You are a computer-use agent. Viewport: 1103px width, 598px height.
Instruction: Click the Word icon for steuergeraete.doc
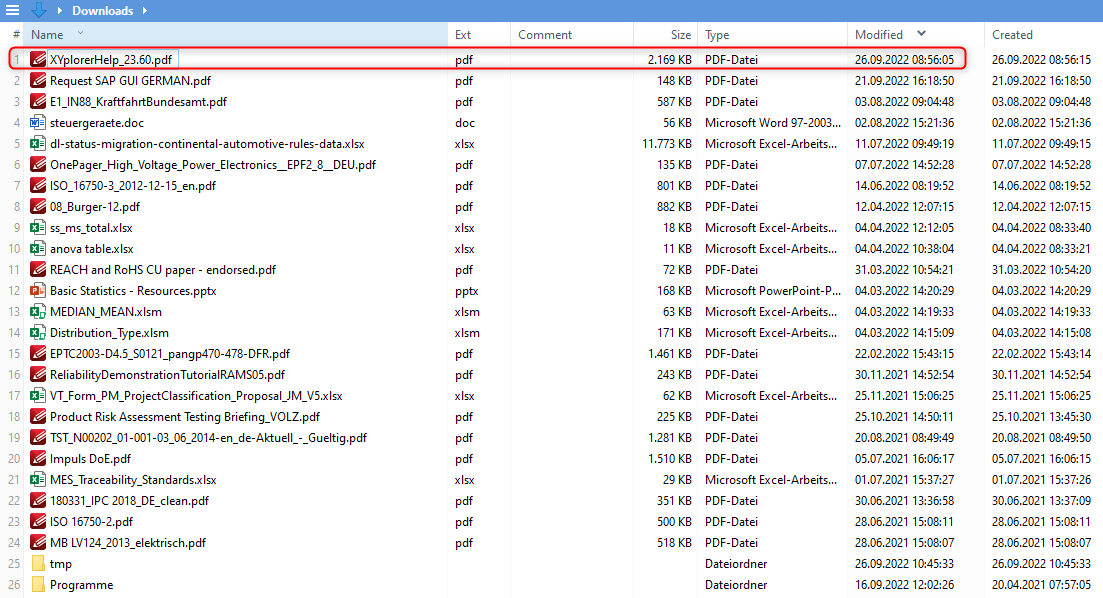(38, 123)
